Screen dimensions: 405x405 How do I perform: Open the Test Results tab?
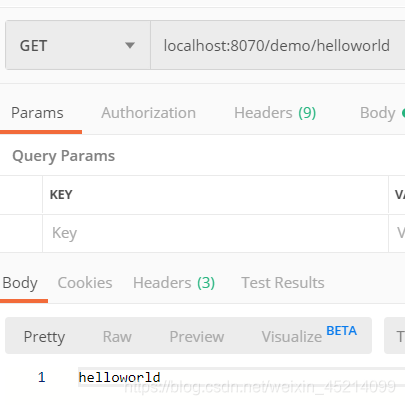(x=283, y=283)
